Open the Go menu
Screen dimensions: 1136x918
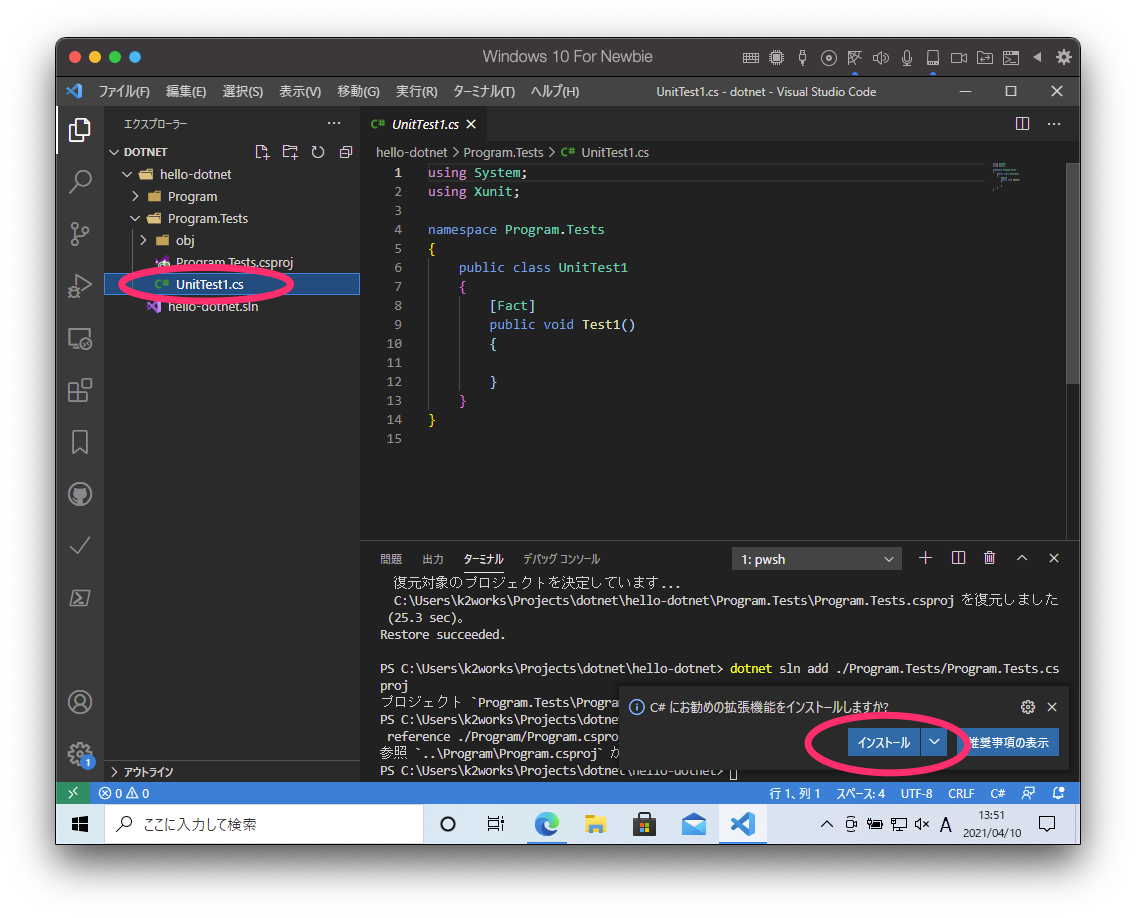point(359,92)
